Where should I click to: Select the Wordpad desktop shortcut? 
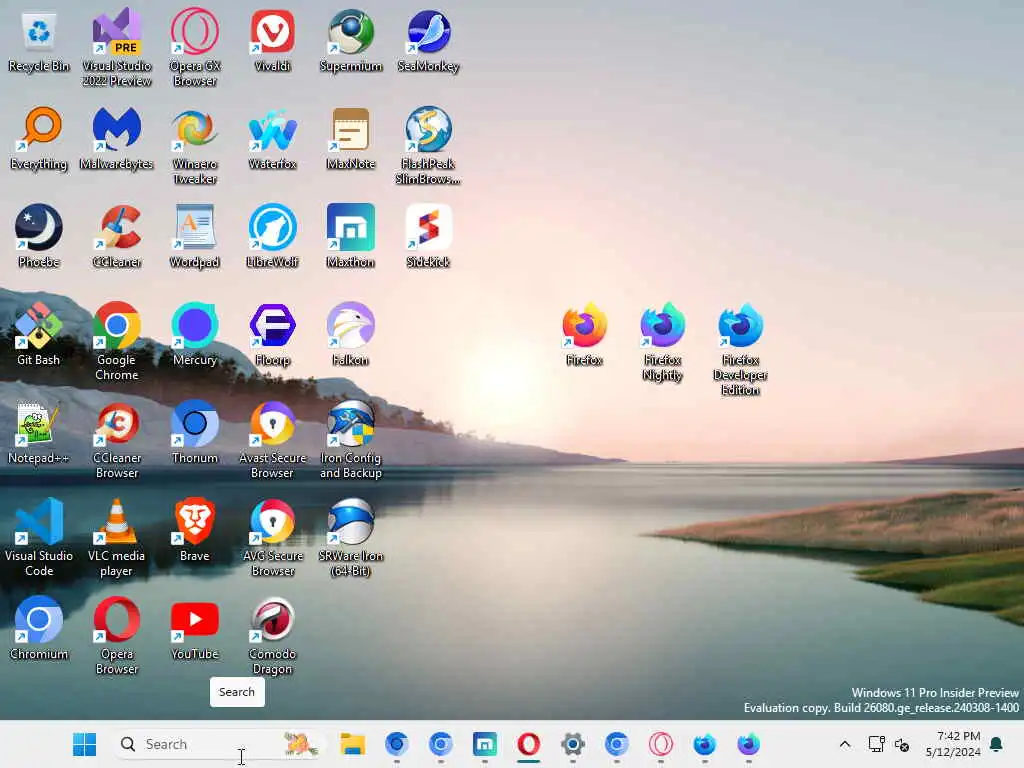[x=195, y=236]
